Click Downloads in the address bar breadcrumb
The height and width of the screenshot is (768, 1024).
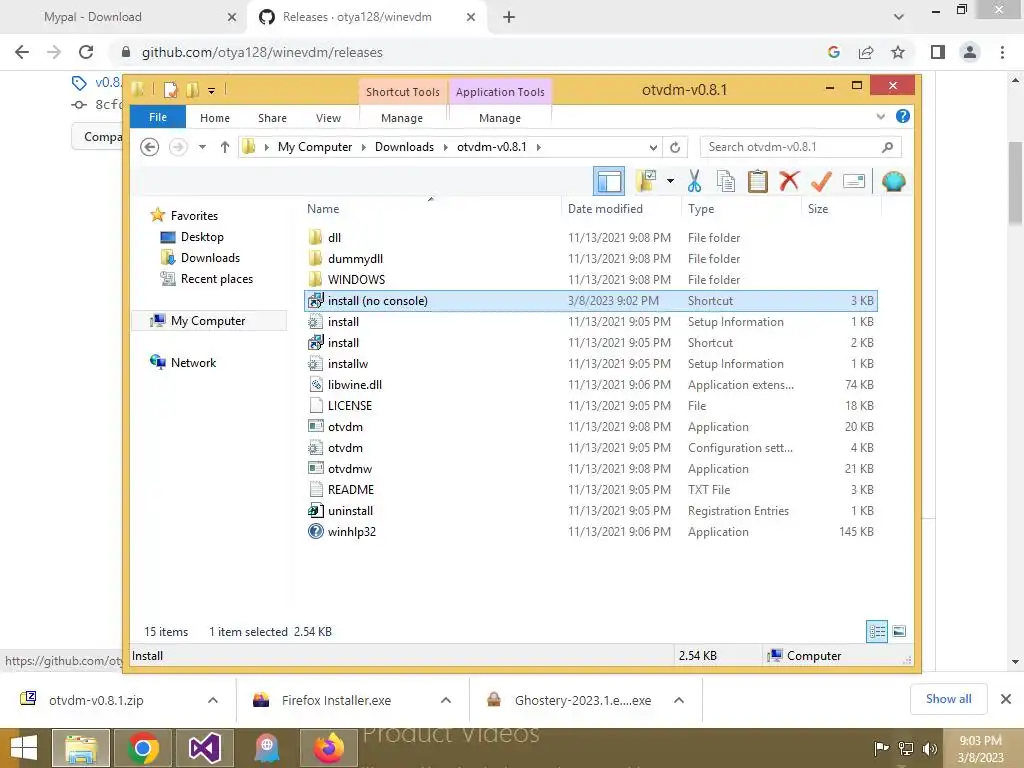click(x=404, y=147)
